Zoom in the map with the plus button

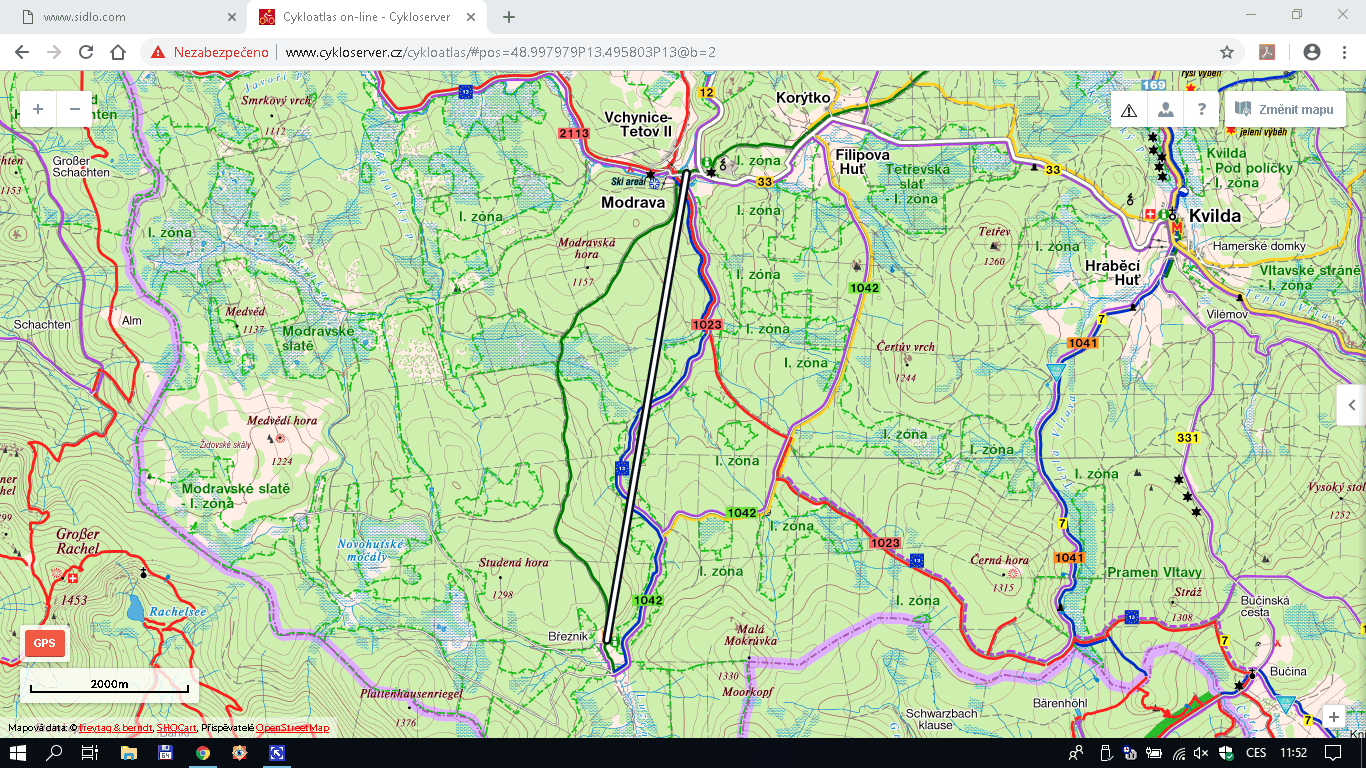[x=38, y=109]
